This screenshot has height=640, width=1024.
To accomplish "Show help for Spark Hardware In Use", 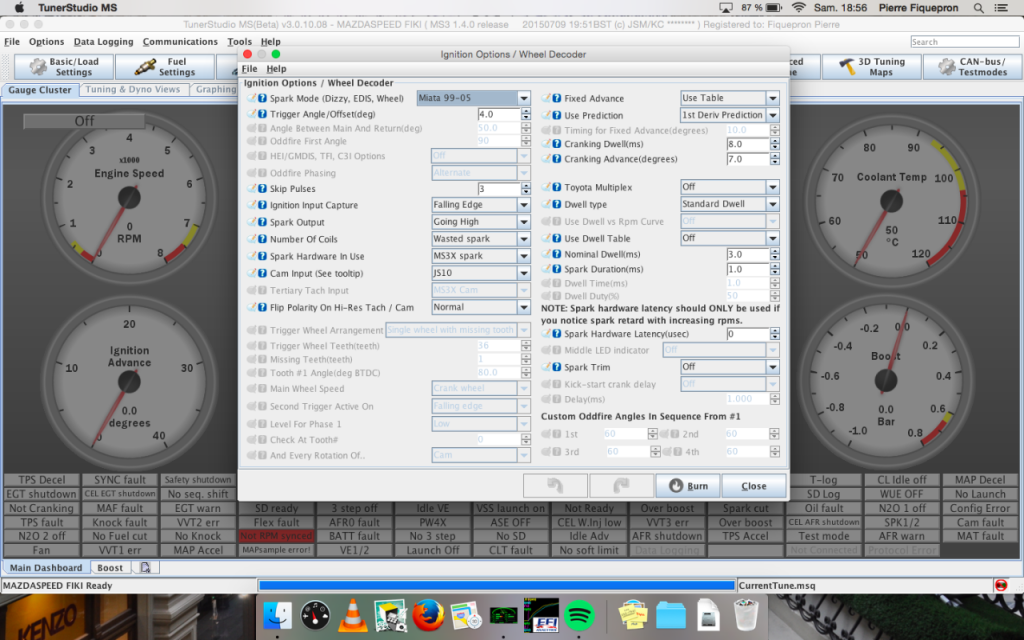I will click(x=262, y=256).
